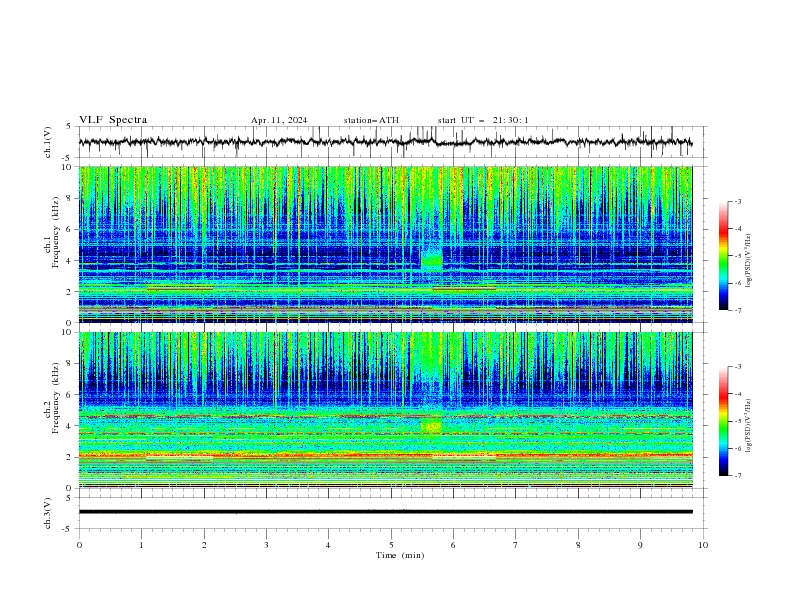Click the time axis tick label '8'
Image resolution: width=792 pixels, height=612 pixels.
coord(578,545)
